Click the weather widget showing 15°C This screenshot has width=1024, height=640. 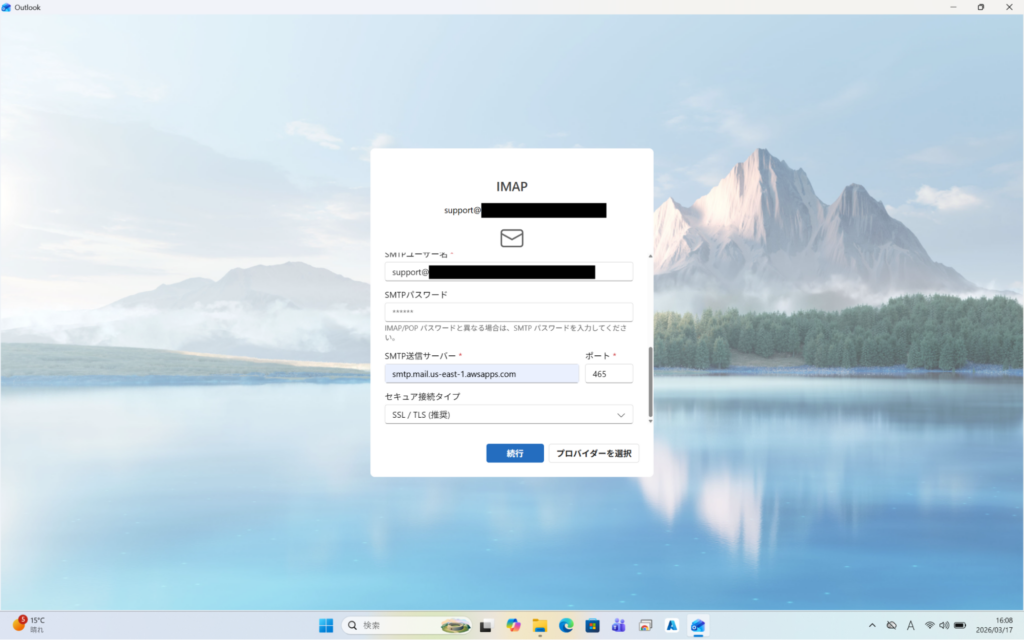click(30, 625)
